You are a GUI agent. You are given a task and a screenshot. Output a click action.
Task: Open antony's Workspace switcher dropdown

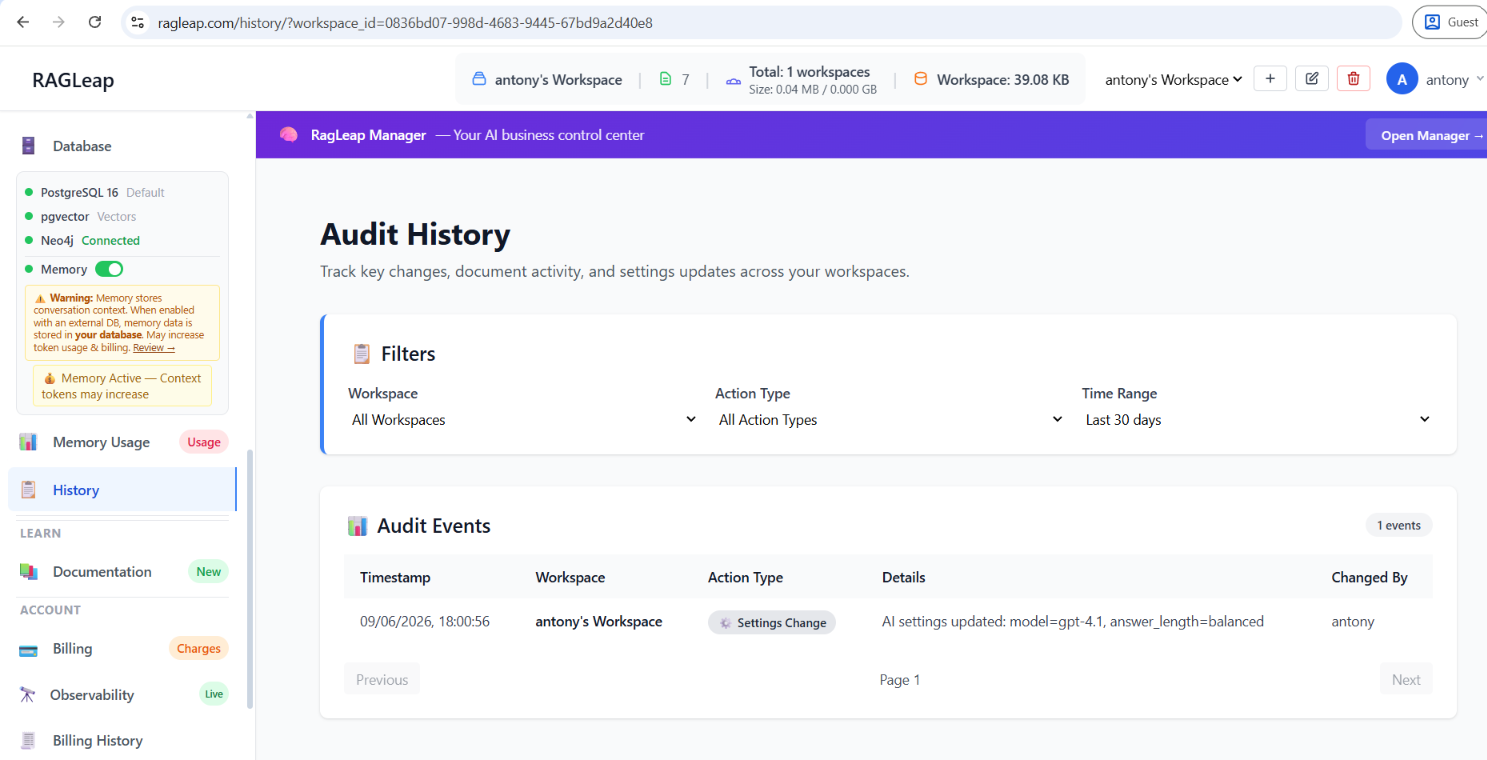(x=1174, y=80)
